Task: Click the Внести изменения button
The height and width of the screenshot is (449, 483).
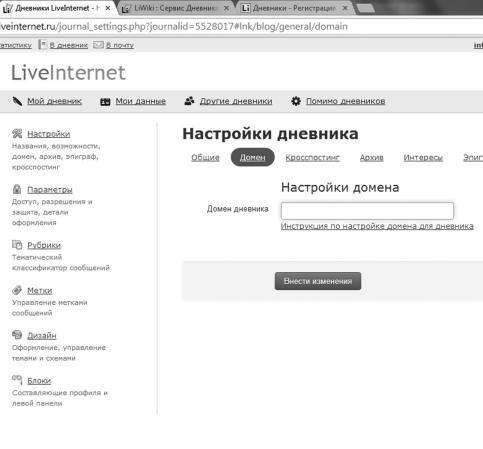Action: pyautogui.click(x=318, y=281)
